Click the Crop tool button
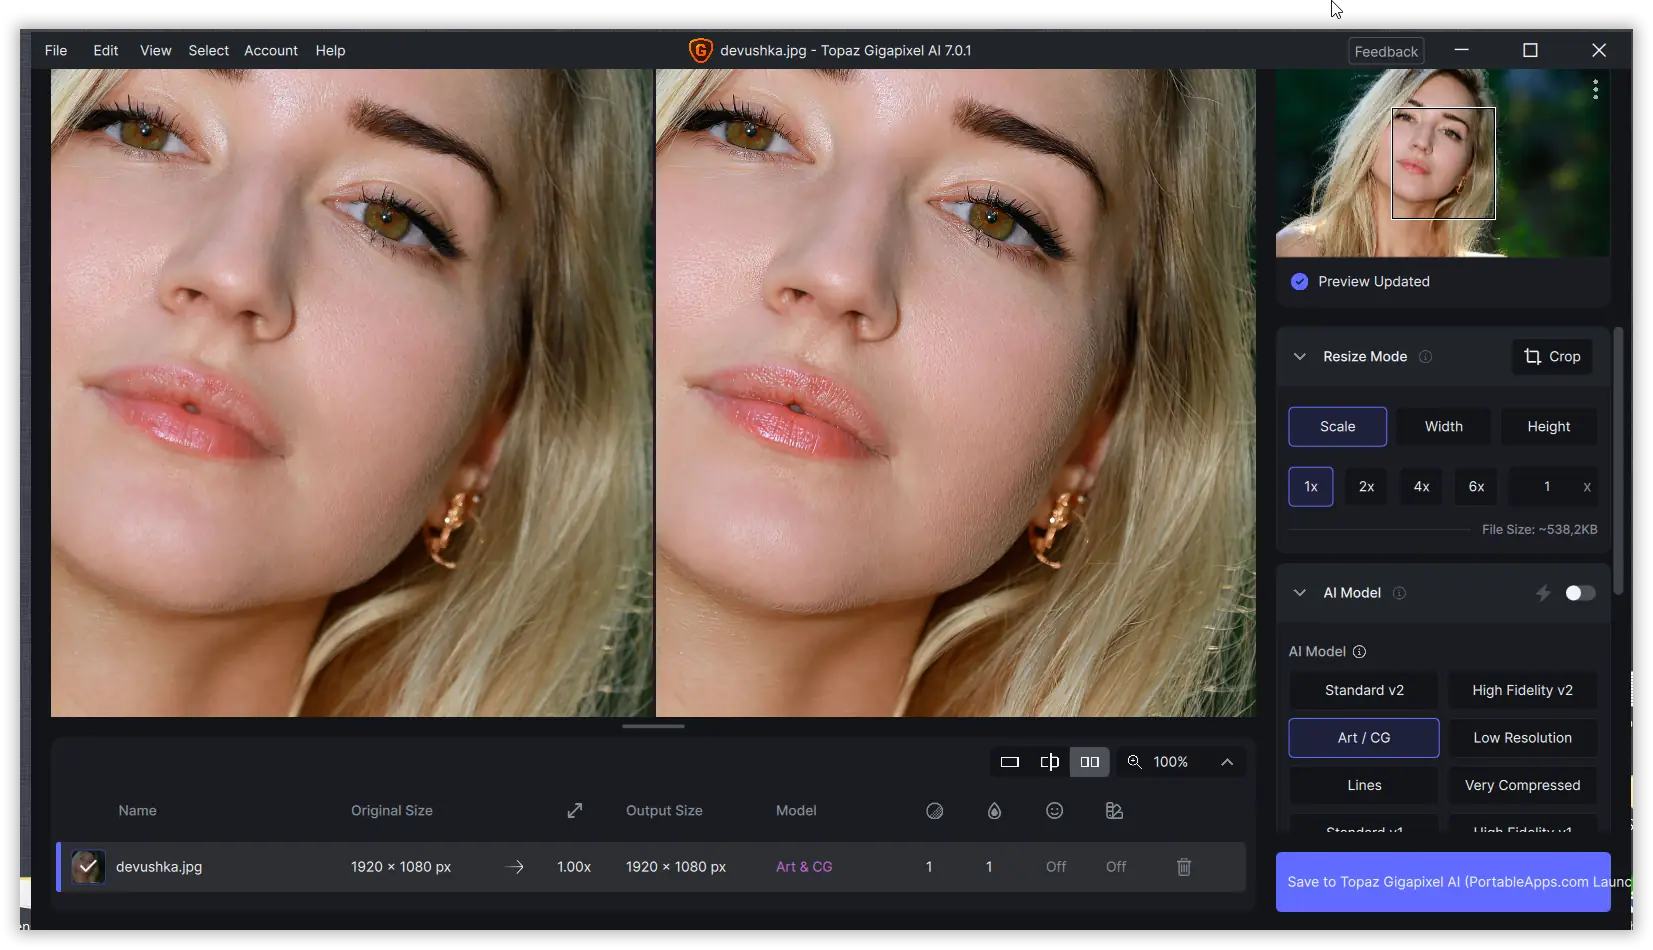Image resolution: width=1653 pixels, height=950 pixels. [x=1551, y=357]
